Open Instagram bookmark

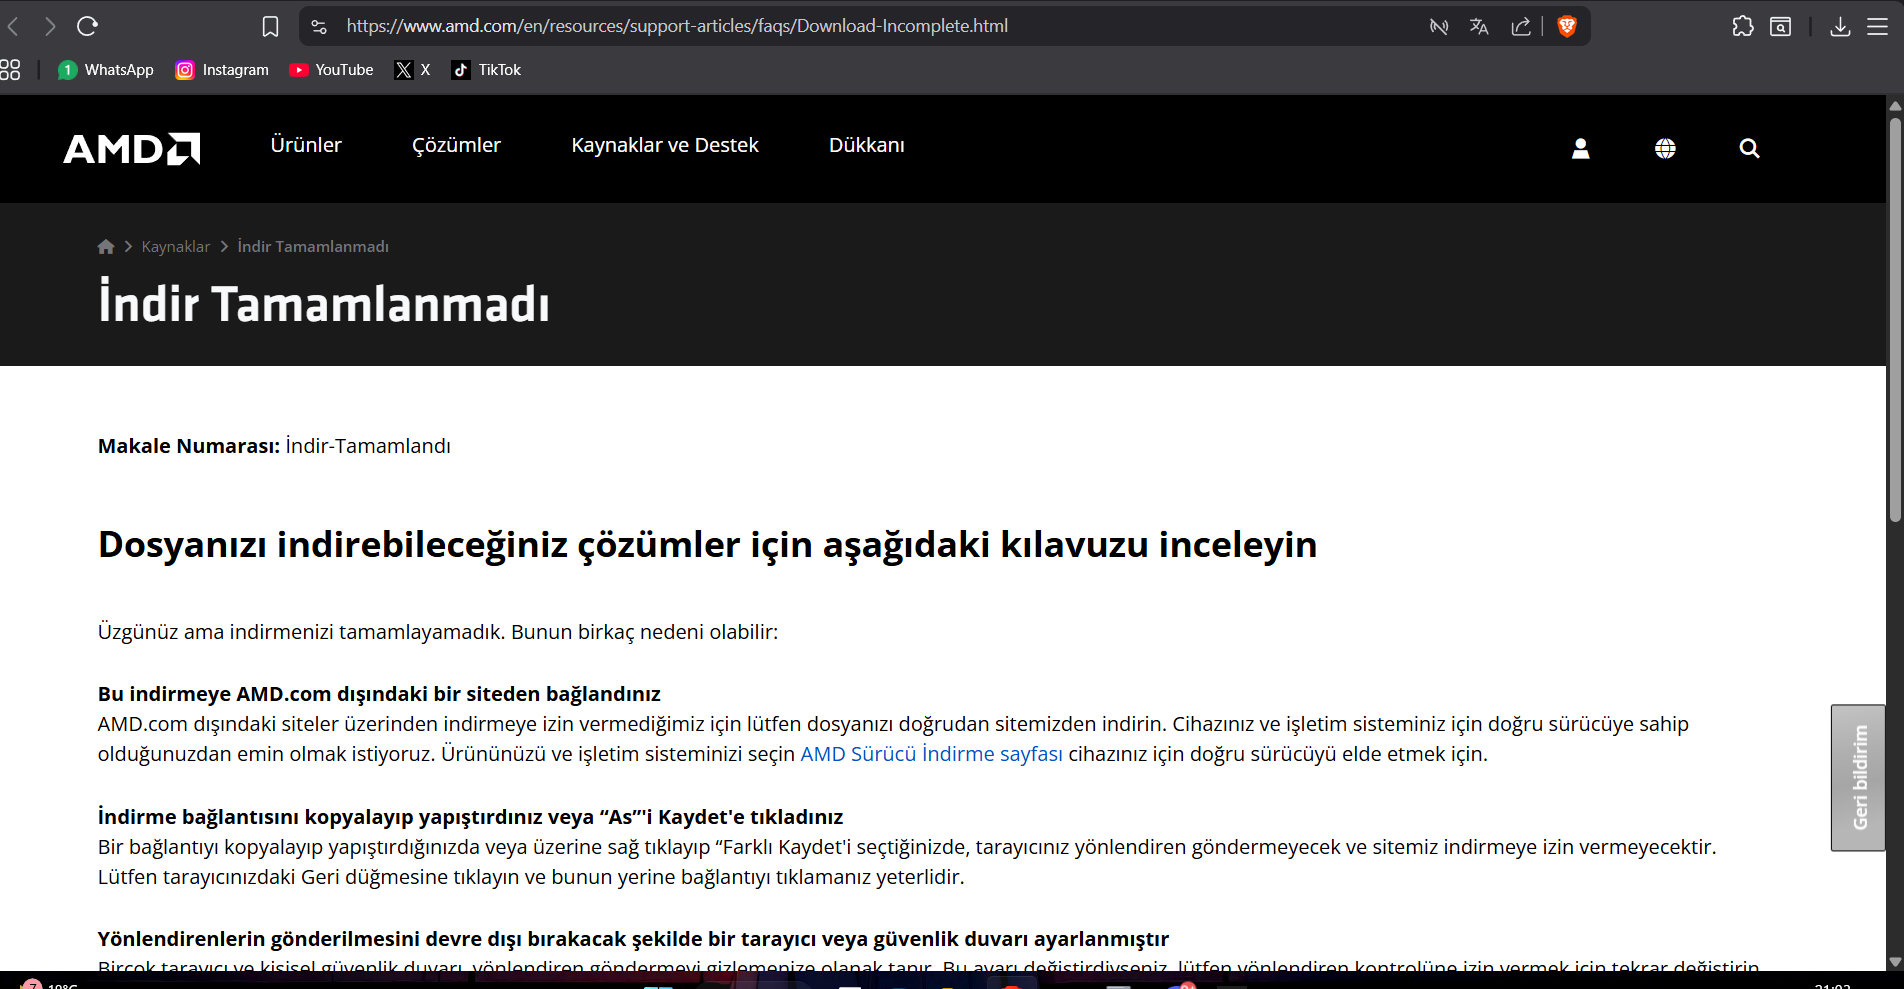click(x=222, y=70)
